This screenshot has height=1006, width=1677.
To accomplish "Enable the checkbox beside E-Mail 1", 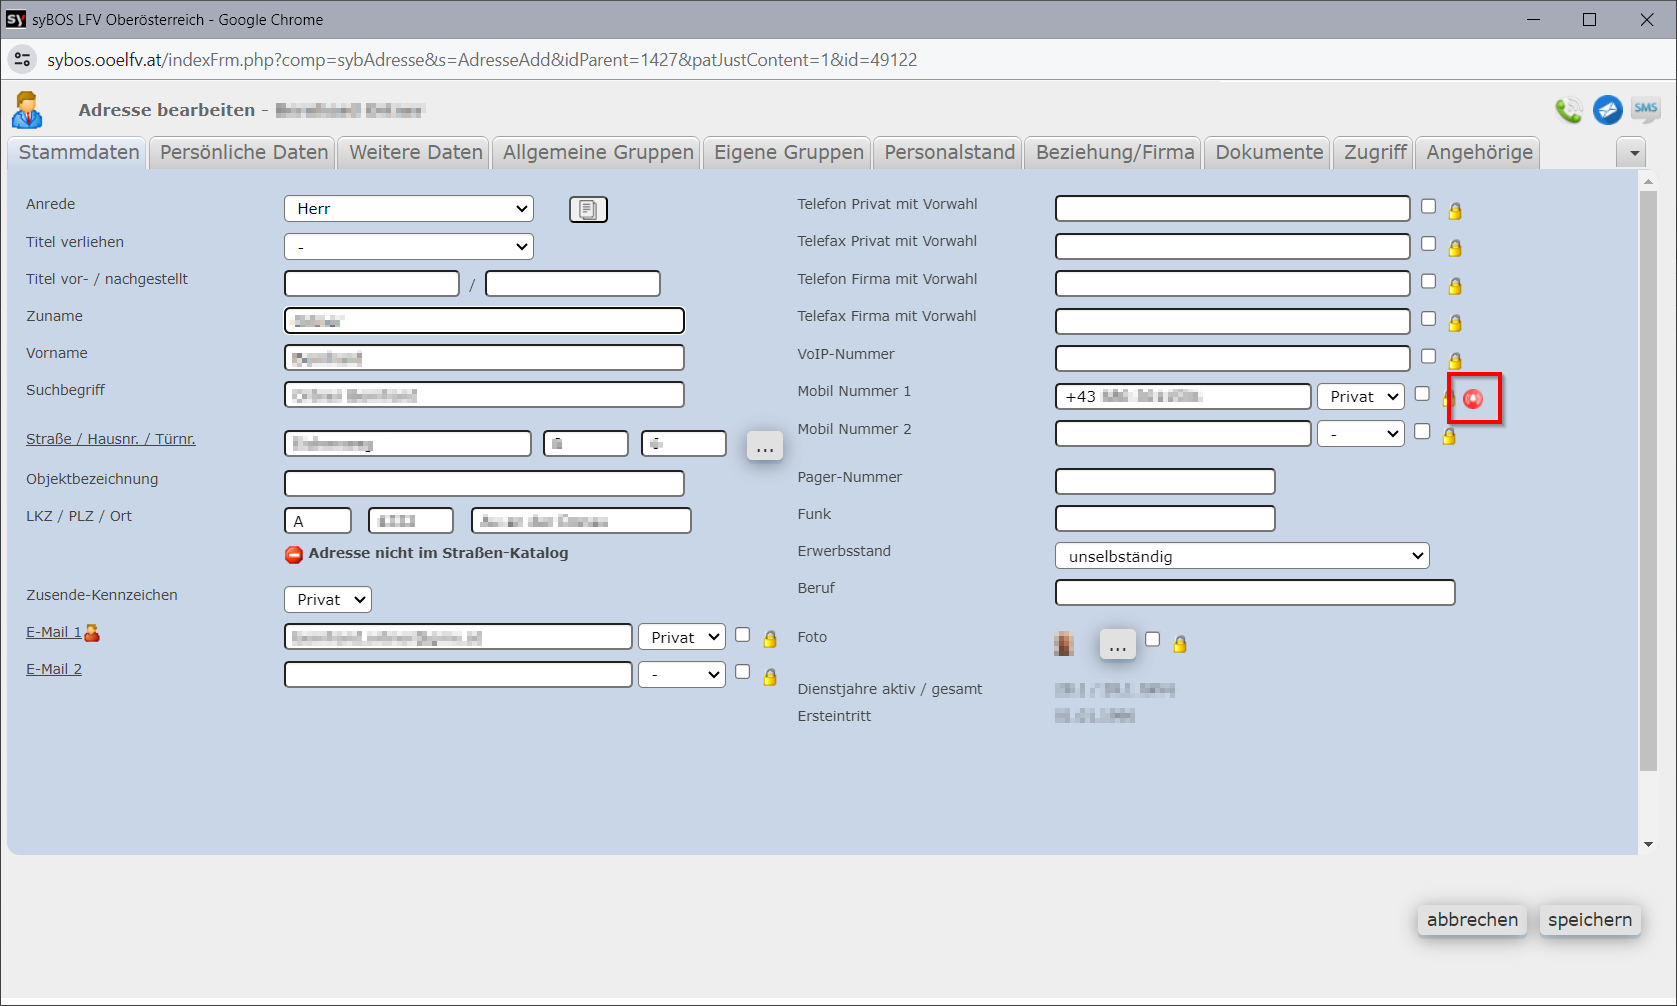I will (742, 635).
